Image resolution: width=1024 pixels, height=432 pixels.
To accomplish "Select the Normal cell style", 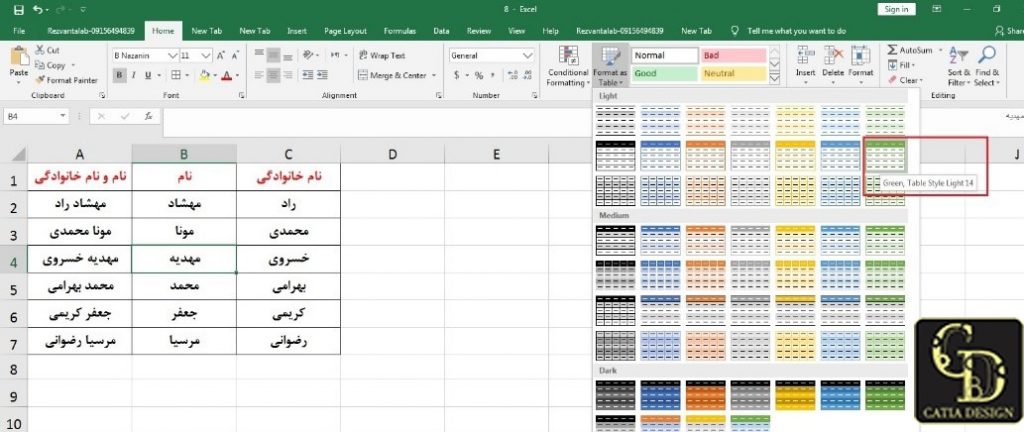I will click(665, 55).
